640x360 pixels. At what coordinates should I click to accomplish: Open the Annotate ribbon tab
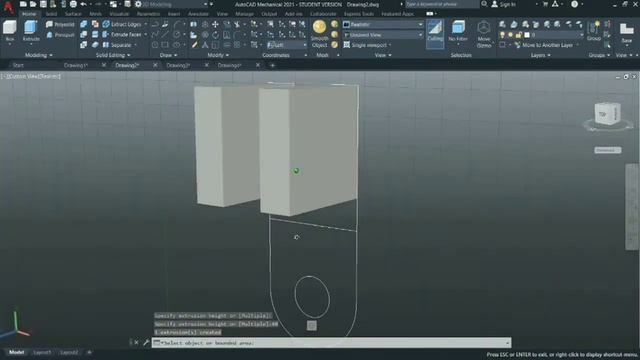[198, 14]
